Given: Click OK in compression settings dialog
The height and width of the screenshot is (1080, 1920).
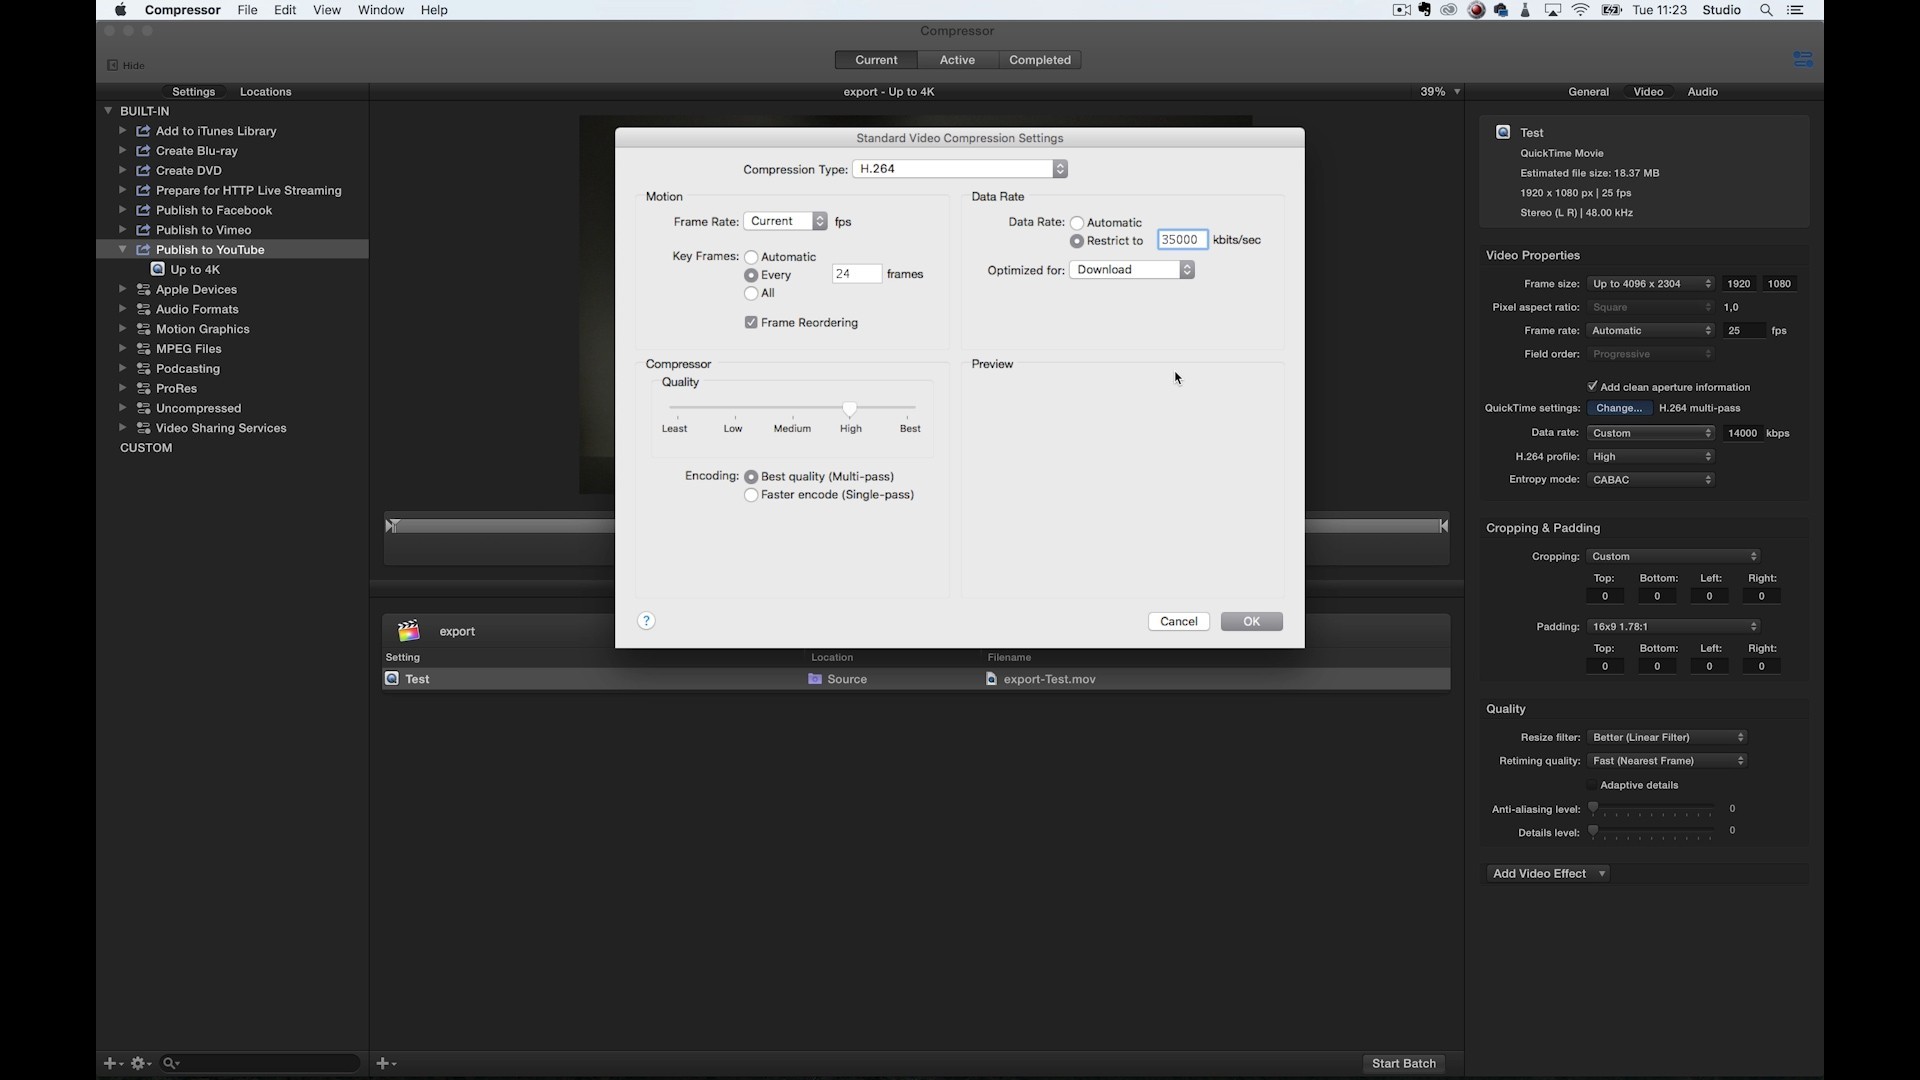Looking at the screenshot, I should pyautogui.click(x=1251, y=621).
